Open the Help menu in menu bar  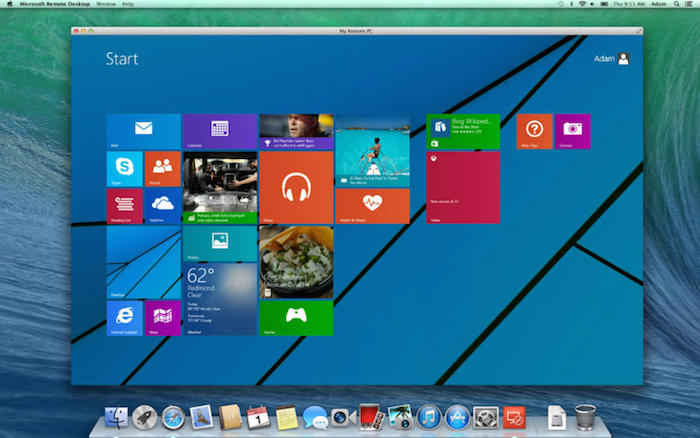[x=128, y=4]
